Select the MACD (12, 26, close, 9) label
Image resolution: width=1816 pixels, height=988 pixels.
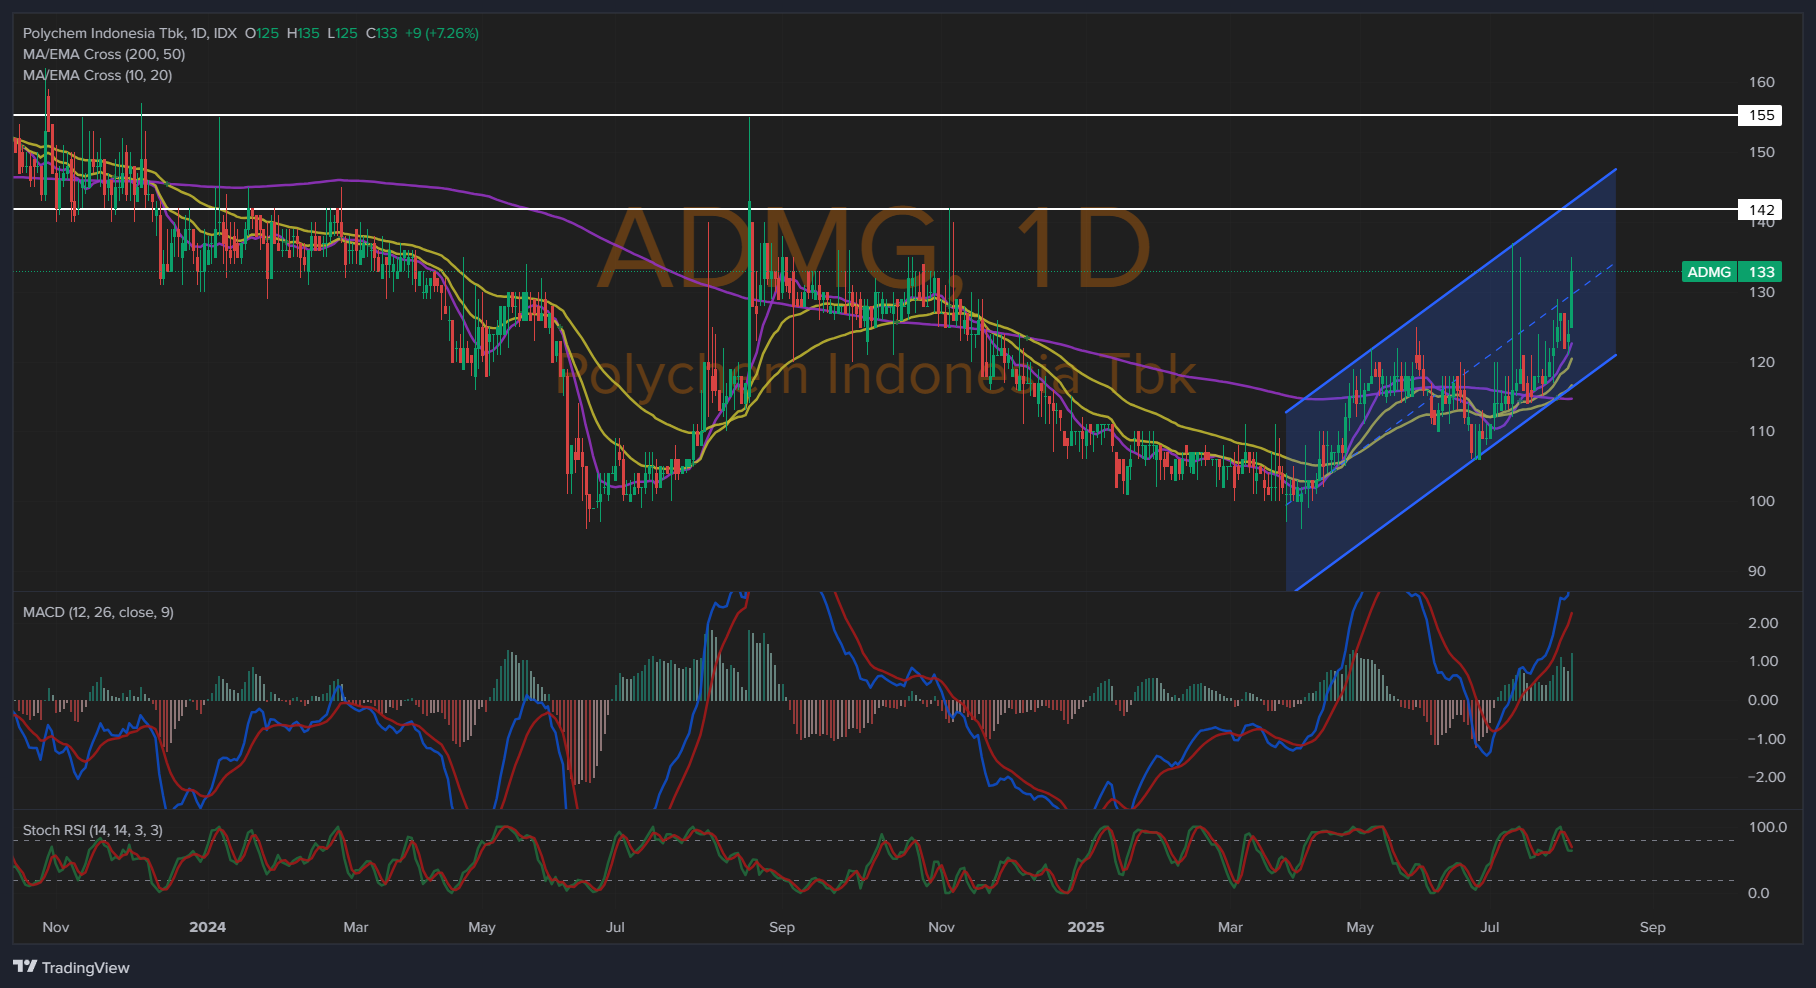pyautogui.click(x=98, y=612)
